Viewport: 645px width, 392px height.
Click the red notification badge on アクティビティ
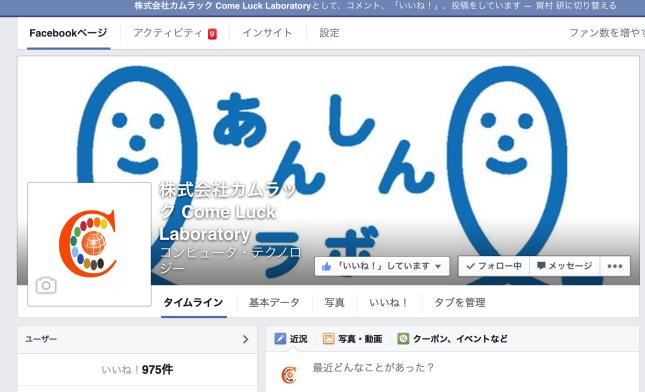coord(212,34)
